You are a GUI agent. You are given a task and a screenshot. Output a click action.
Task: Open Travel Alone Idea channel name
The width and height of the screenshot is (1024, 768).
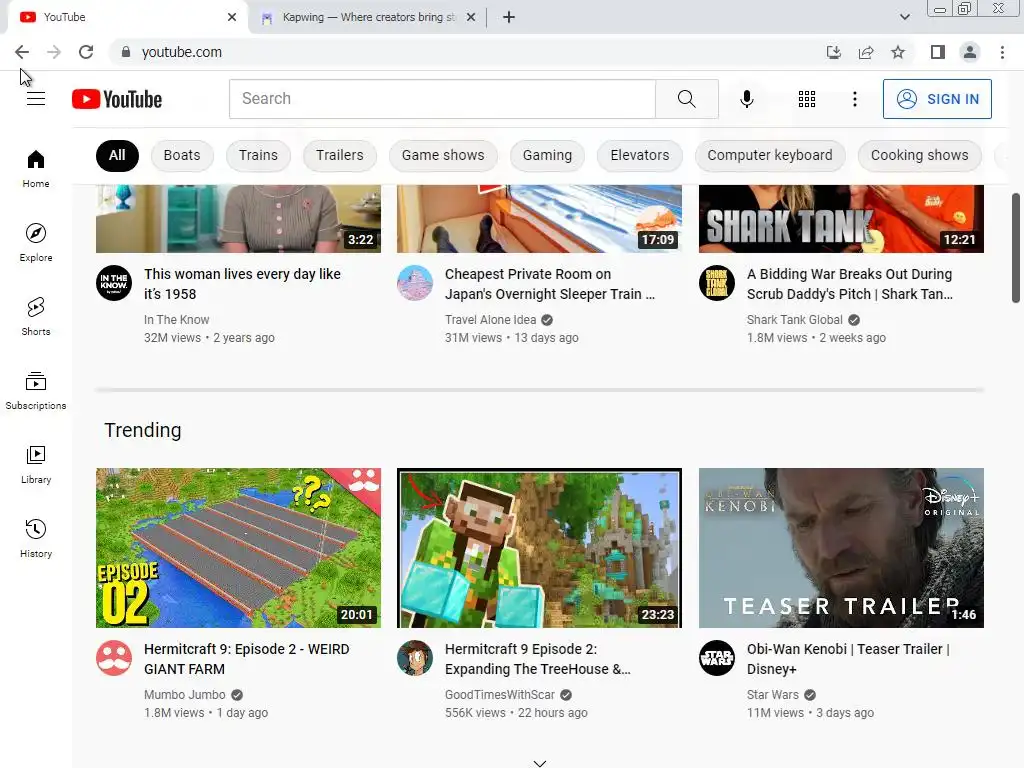490,320
